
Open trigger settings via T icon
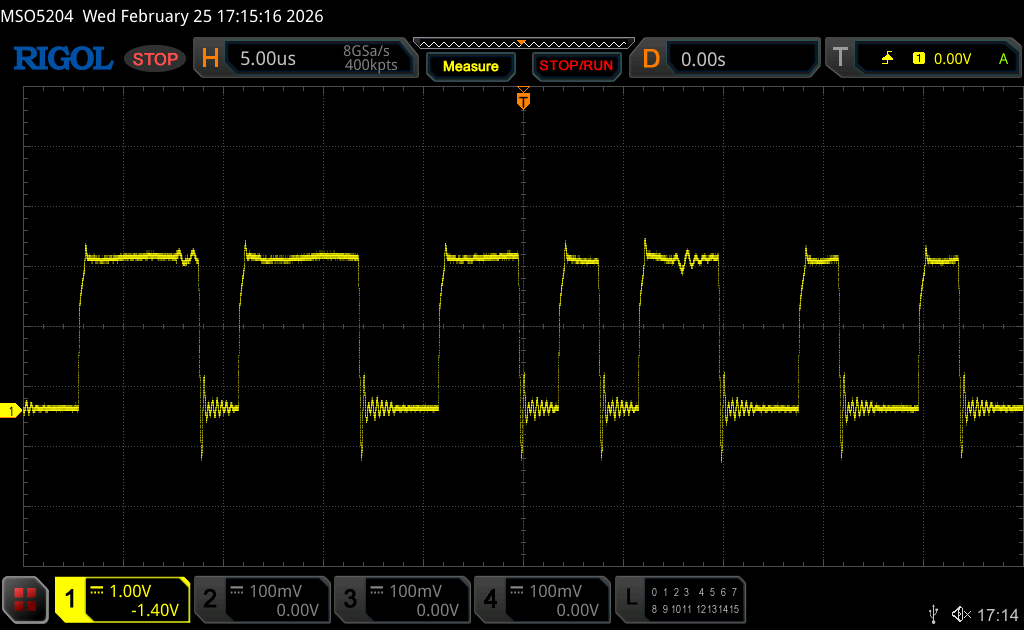point(840,59)
